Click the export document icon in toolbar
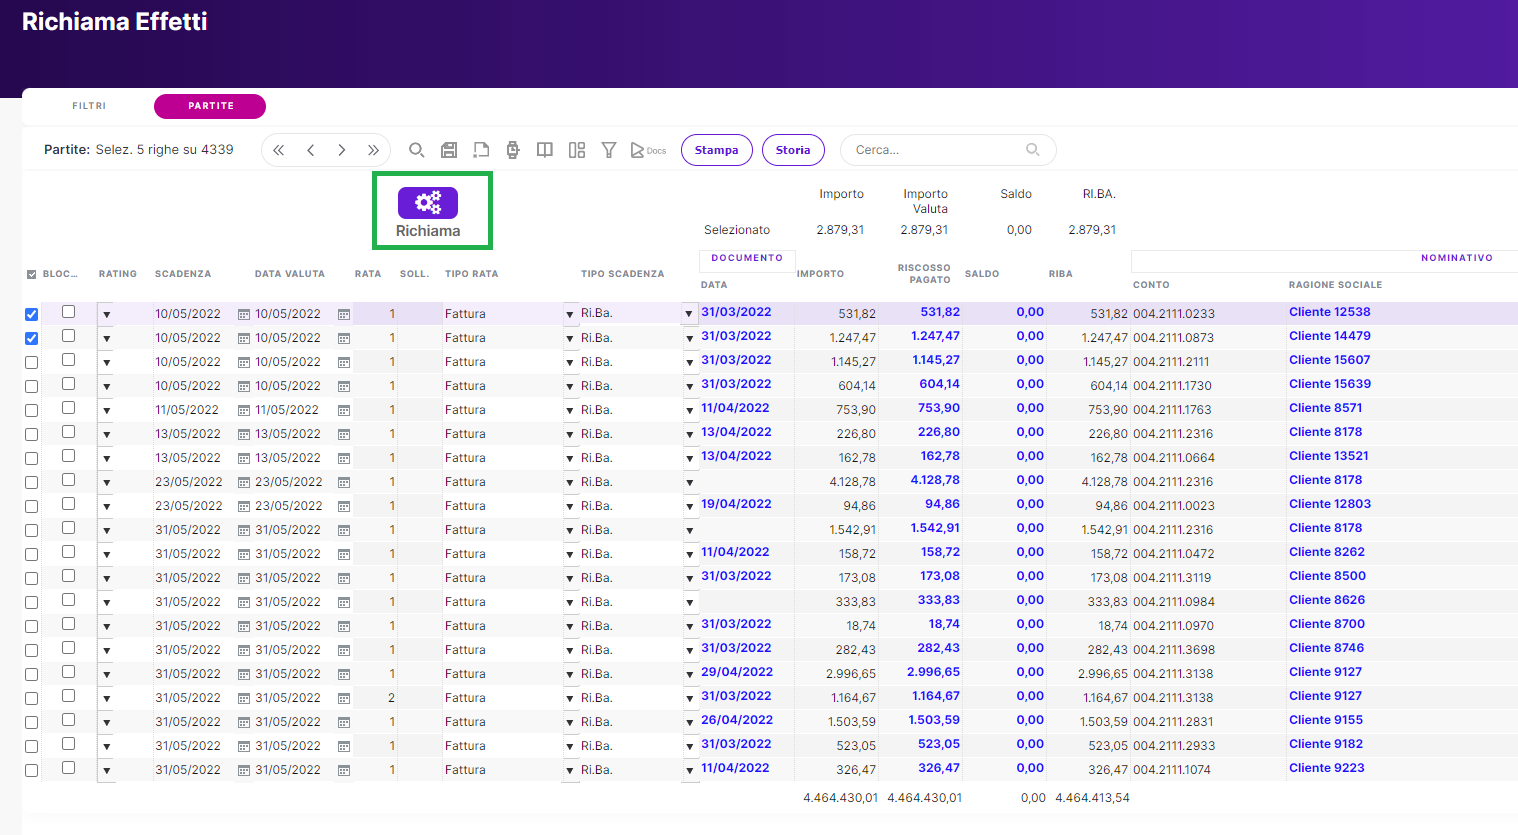Viewport: 1518px width, 835px height. point(481,150)
